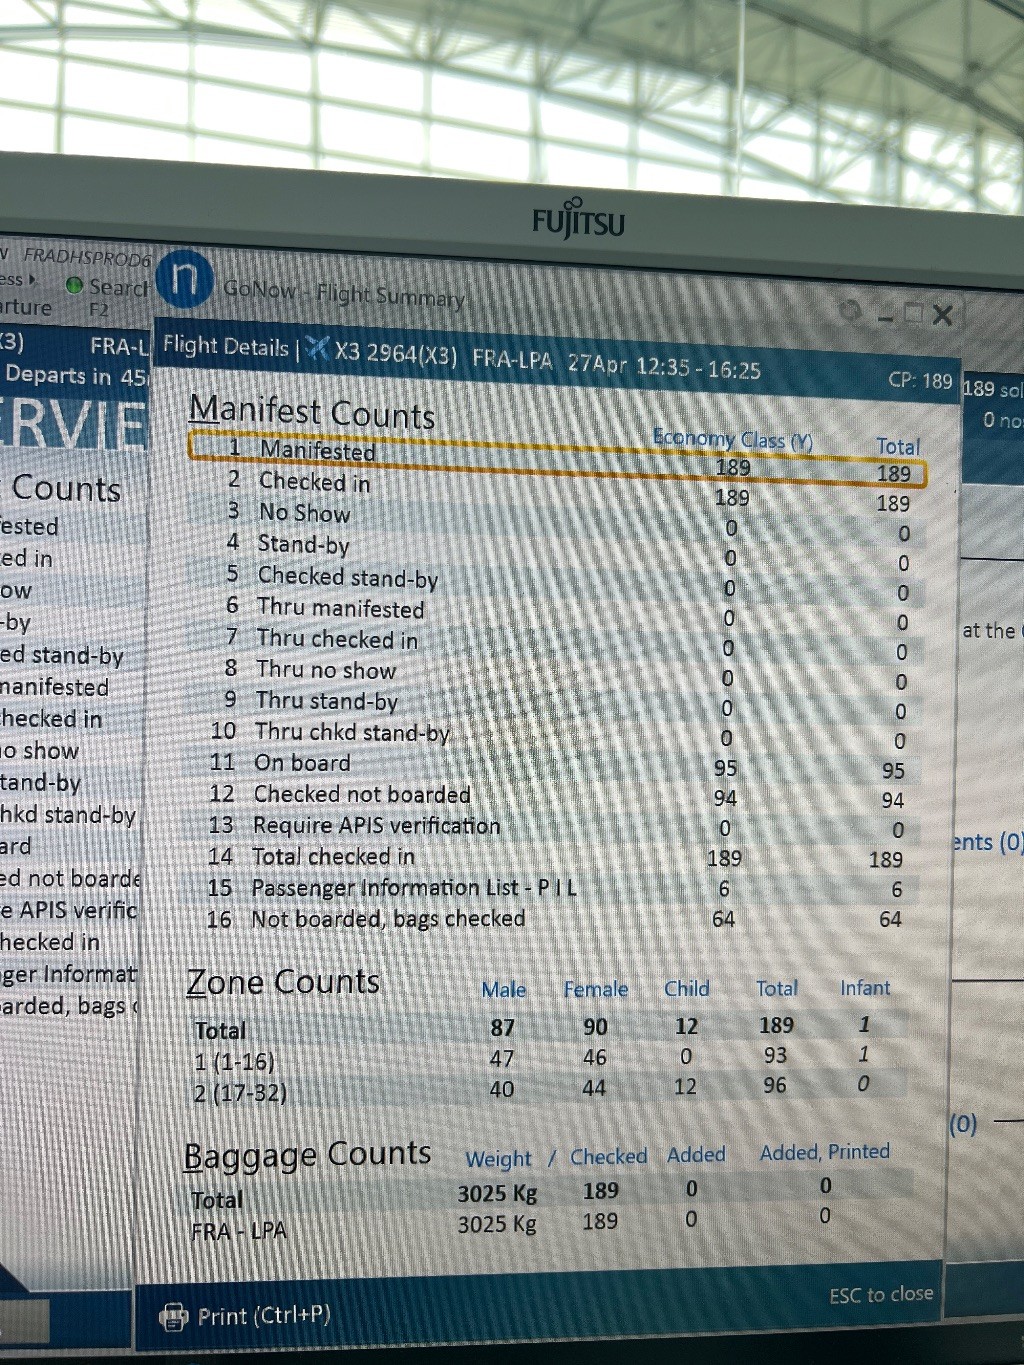Close the Flight Summary dialog with X

click(x=942, y=315)
